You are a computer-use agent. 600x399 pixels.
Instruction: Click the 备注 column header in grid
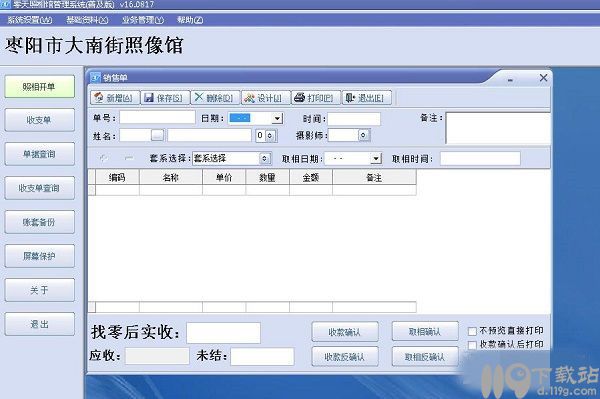pos(374,178)
